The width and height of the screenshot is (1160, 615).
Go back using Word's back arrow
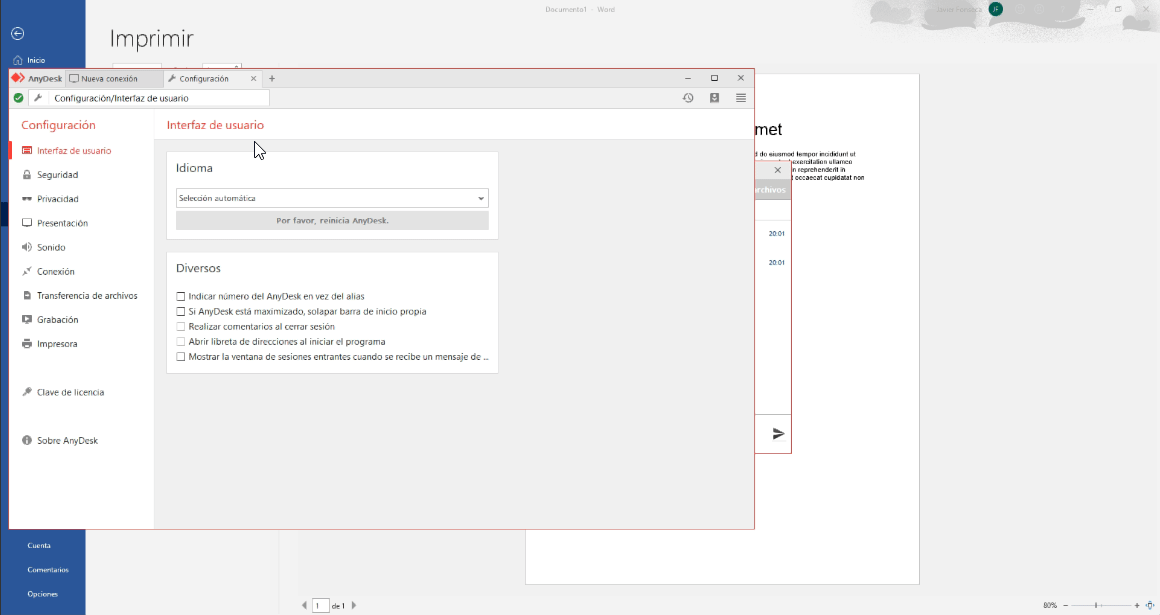point(18,33)
